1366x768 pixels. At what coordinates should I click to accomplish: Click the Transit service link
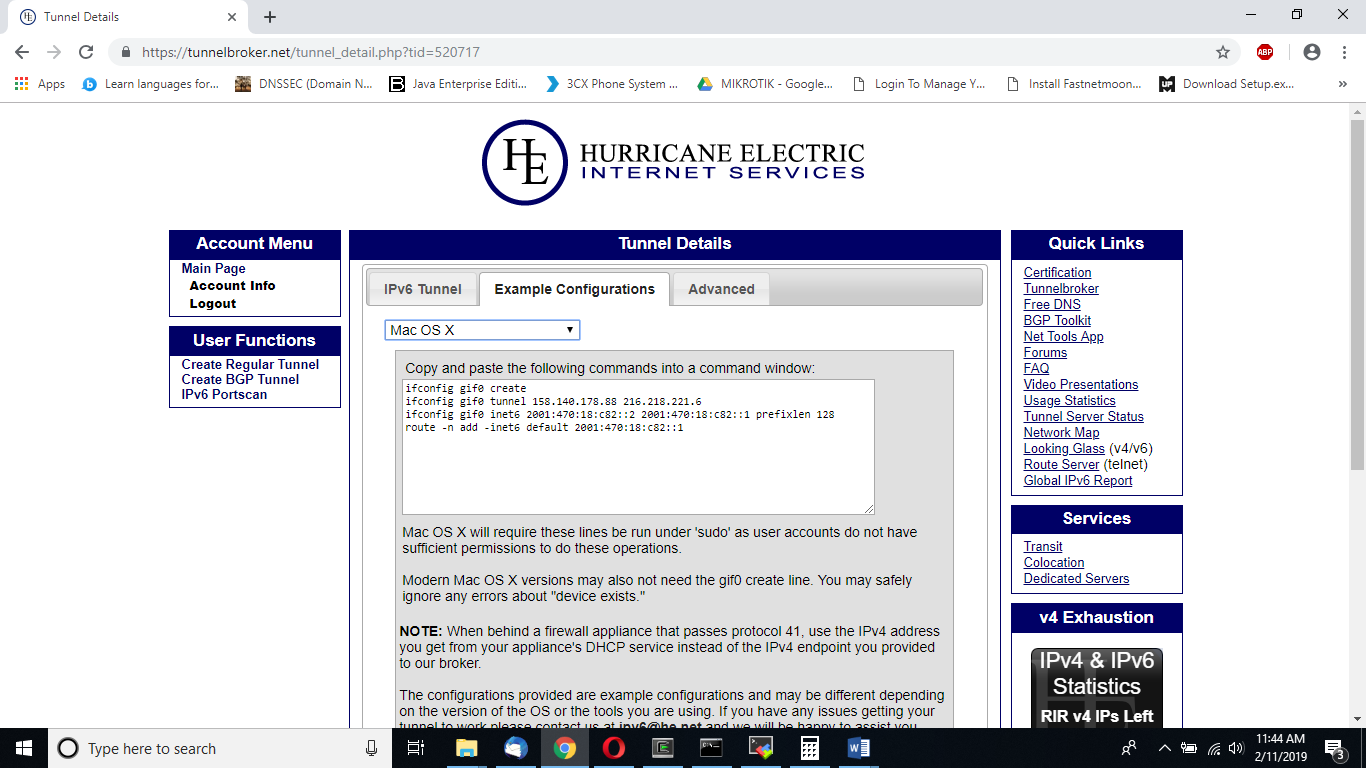click(x=1043, y=547)
